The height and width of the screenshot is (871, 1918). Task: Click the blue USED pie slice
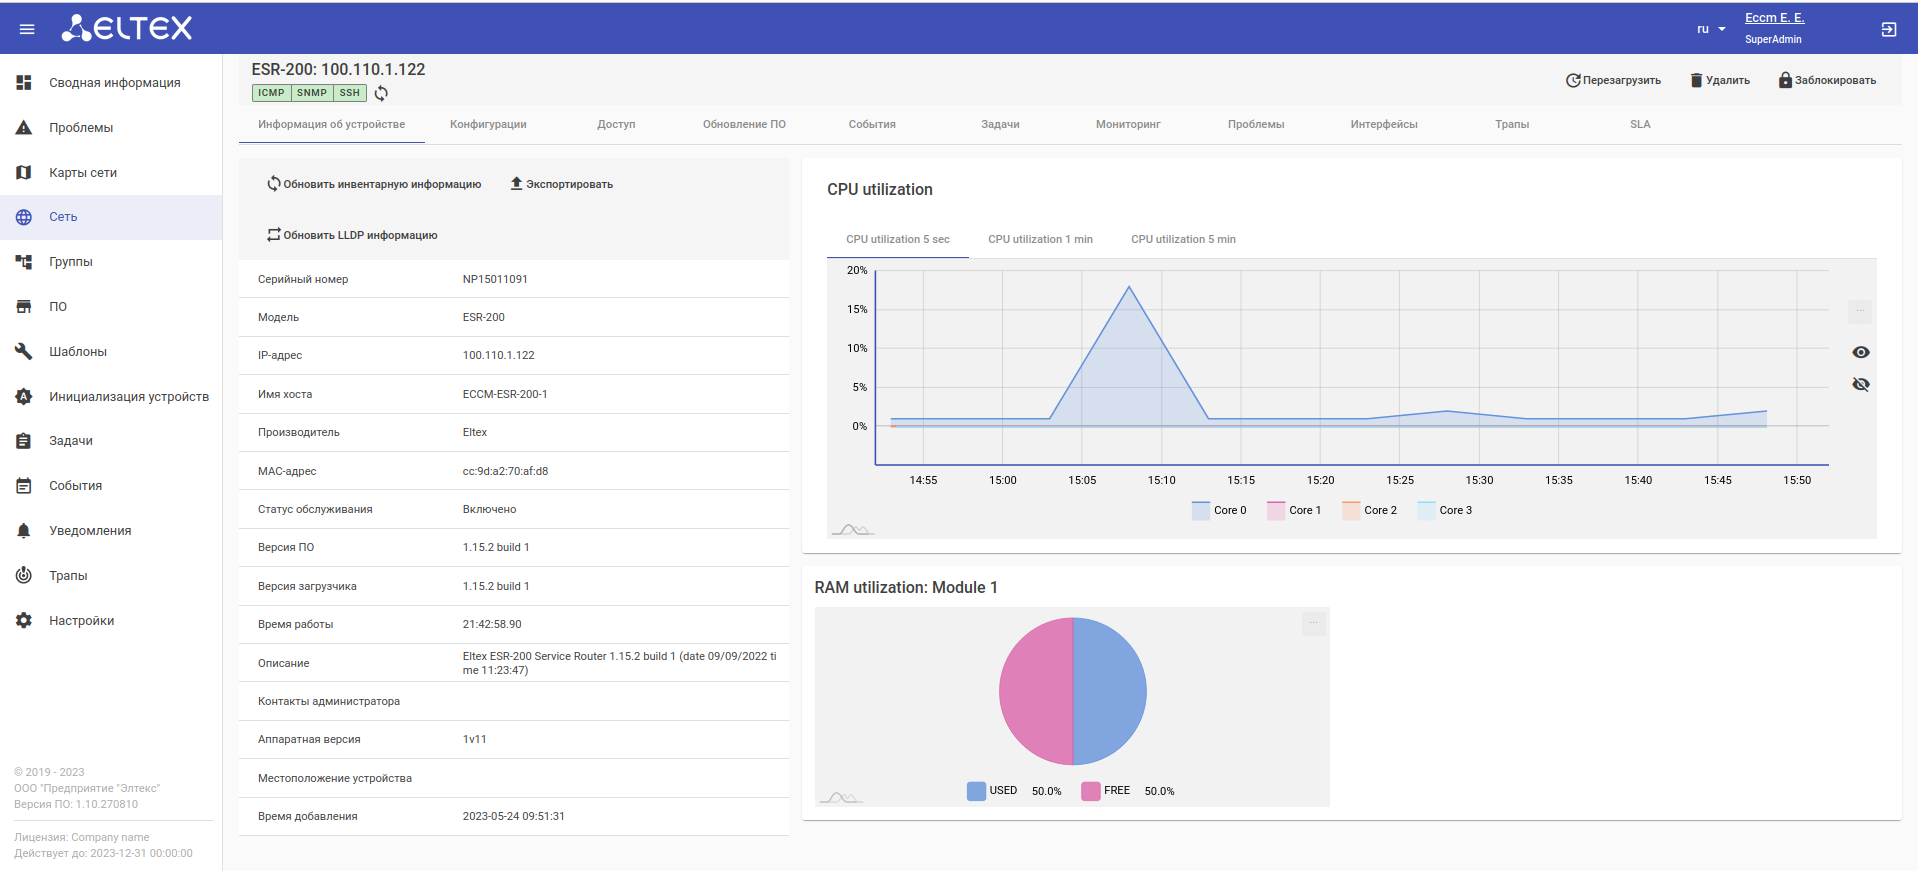[x=1110, y=691]
